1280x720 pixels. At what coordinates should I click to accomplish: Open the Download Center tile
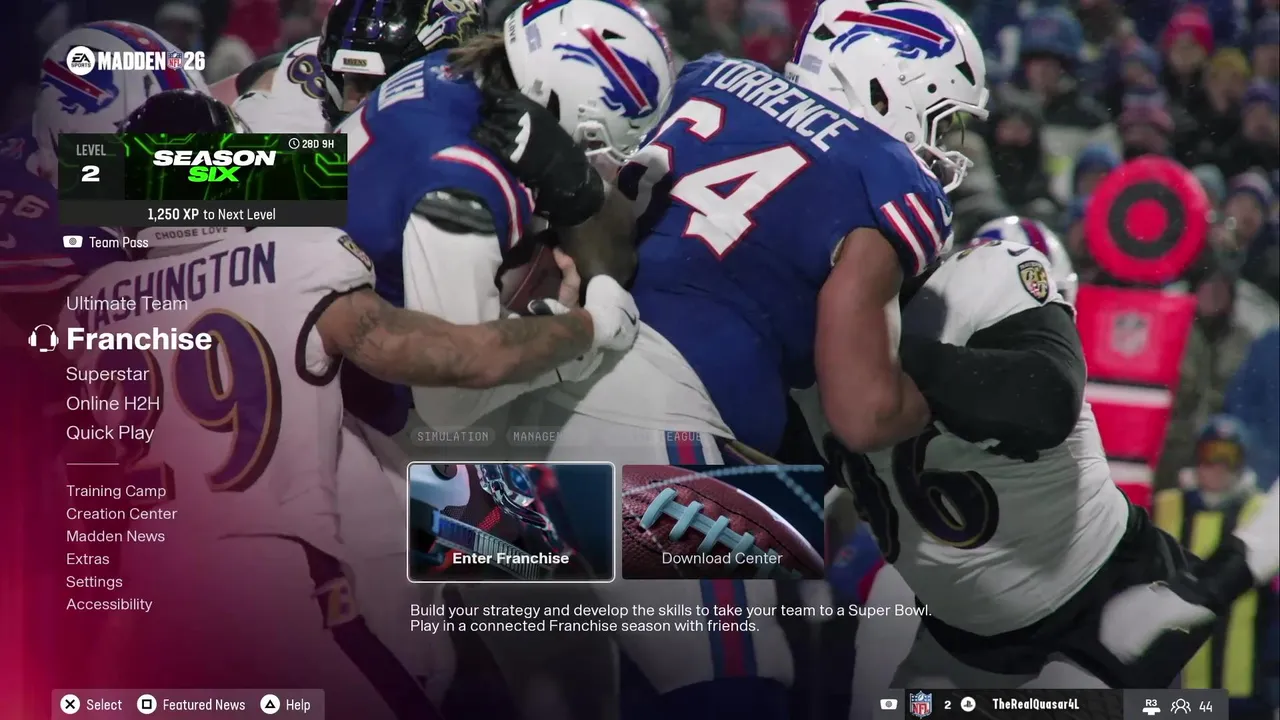[x=723, y=522]
